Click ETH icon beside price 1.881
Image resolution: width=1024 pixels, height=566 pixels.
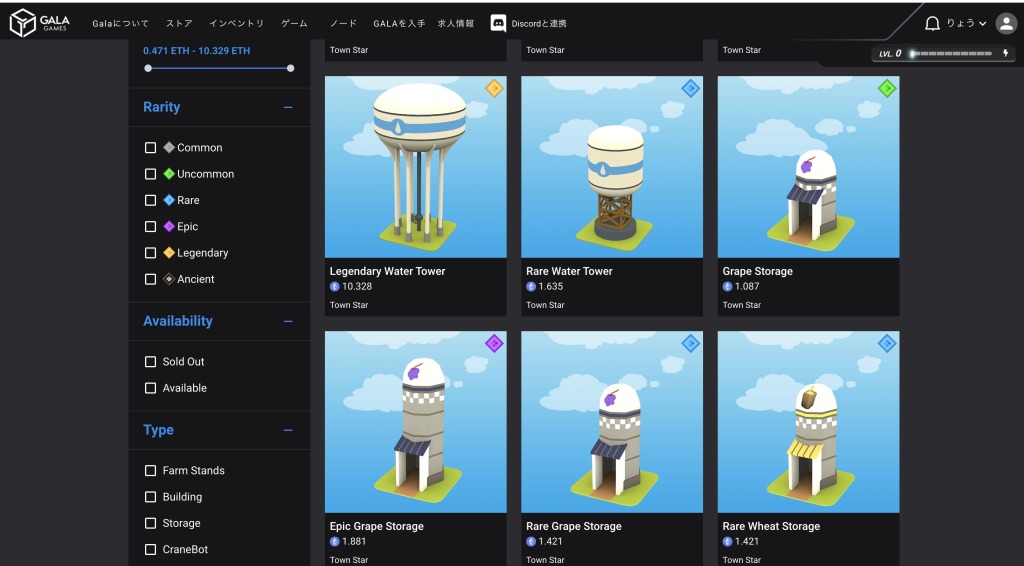tap(334, 541)
